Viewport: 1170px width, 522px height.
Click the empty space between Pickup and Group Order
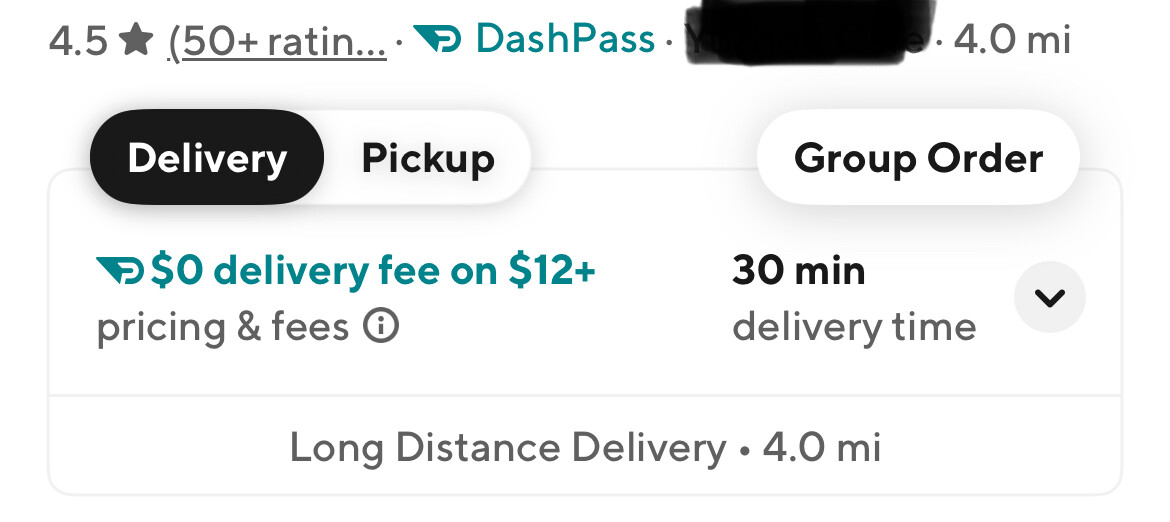tap(642, 158)
